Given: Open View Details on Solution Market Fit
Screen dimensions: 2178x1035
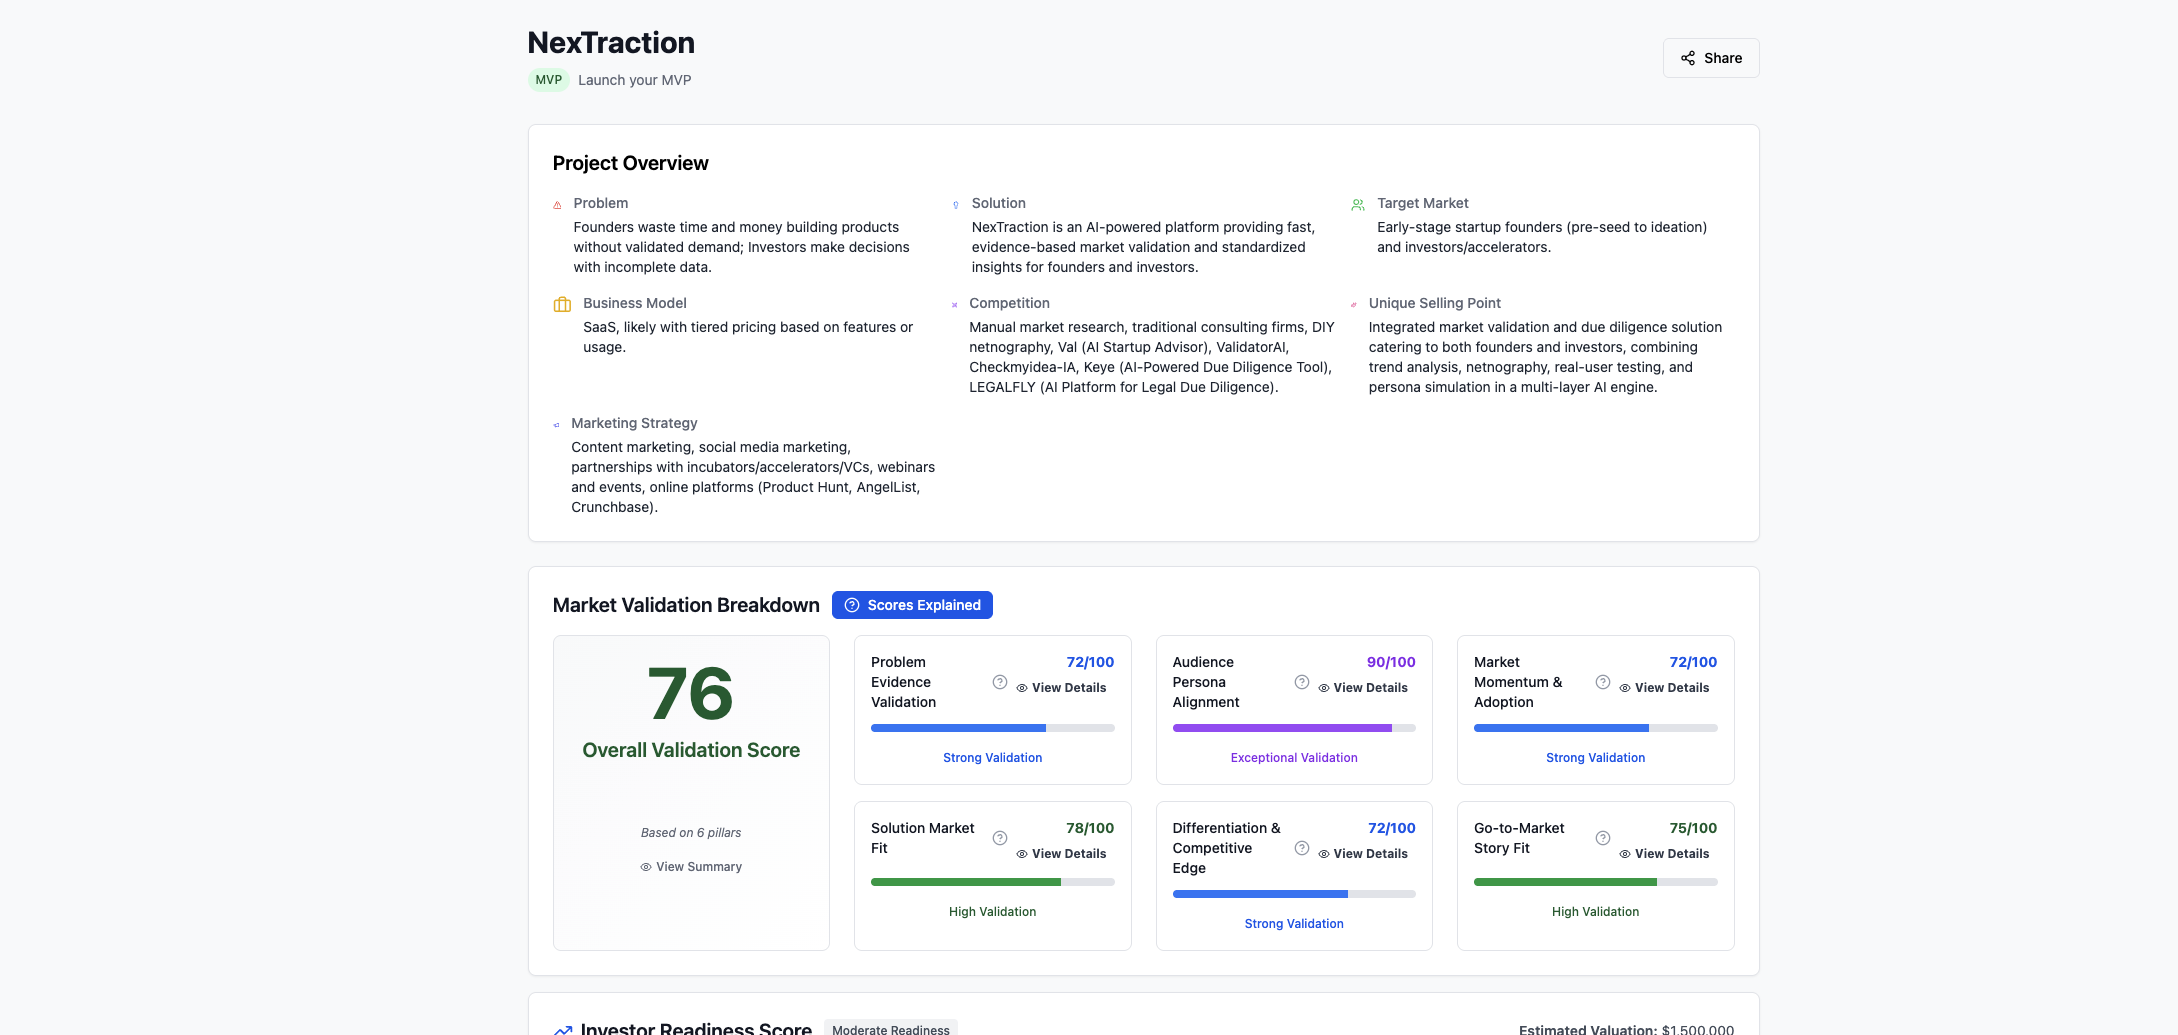Looking at the screenshot, I should pos(1061,853).
